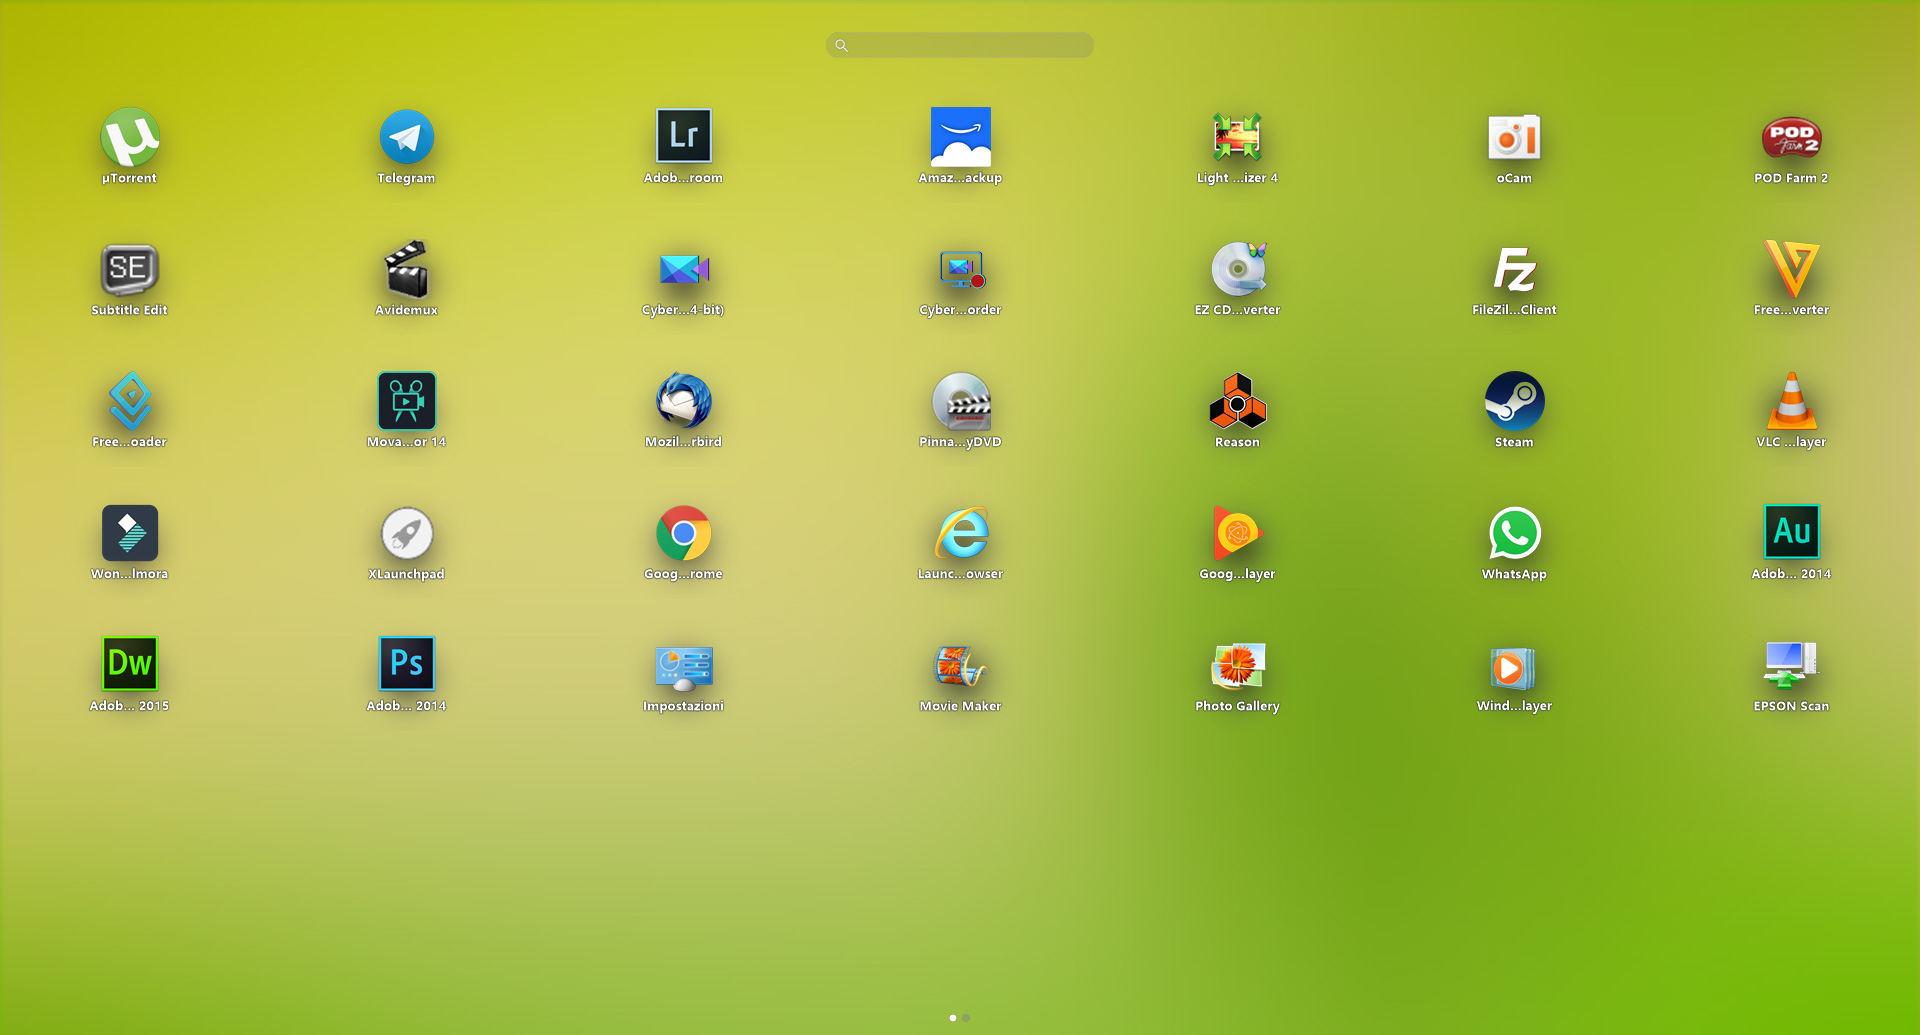Launch Avidemux video editor
The image size is (1920, 1035).
(406, 270)
